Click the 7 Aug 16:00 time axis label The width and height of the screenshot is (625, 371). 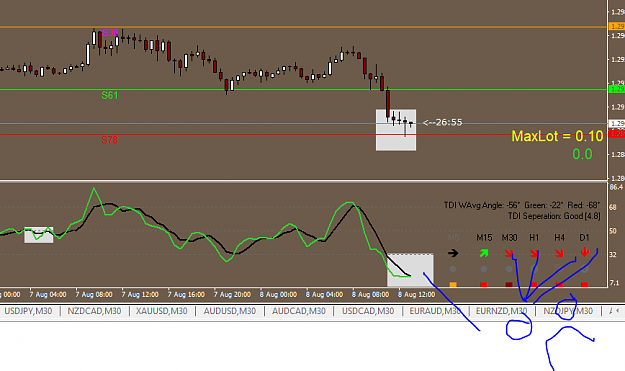[x=186, y=294]
